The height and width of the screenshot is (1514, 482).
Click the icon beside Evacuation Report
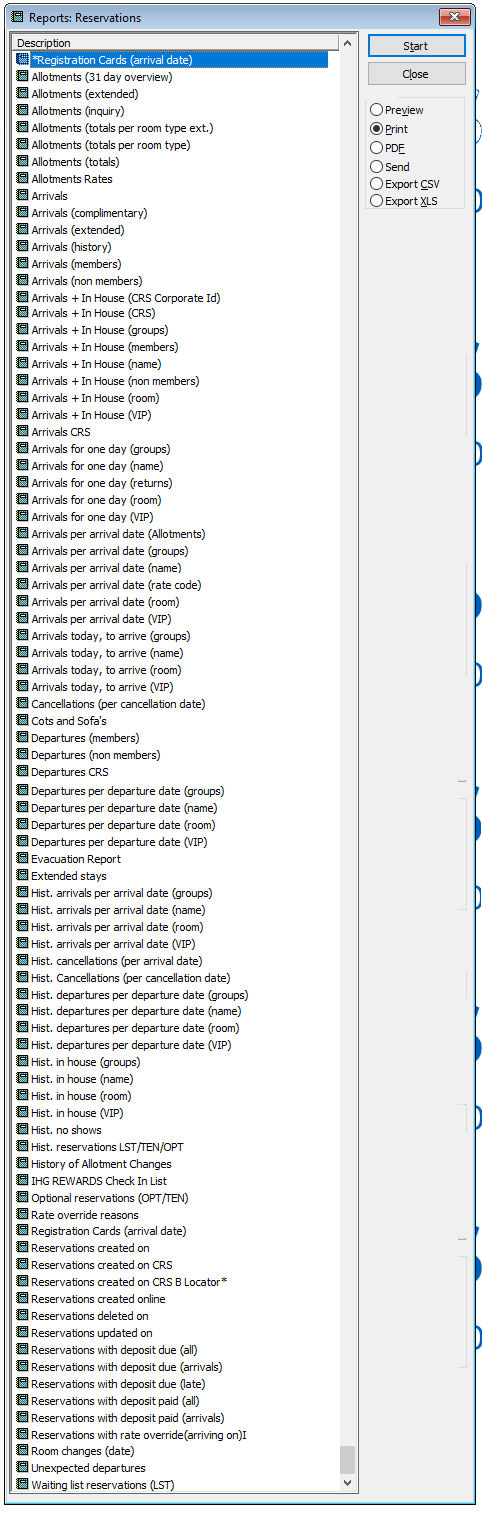23,859
